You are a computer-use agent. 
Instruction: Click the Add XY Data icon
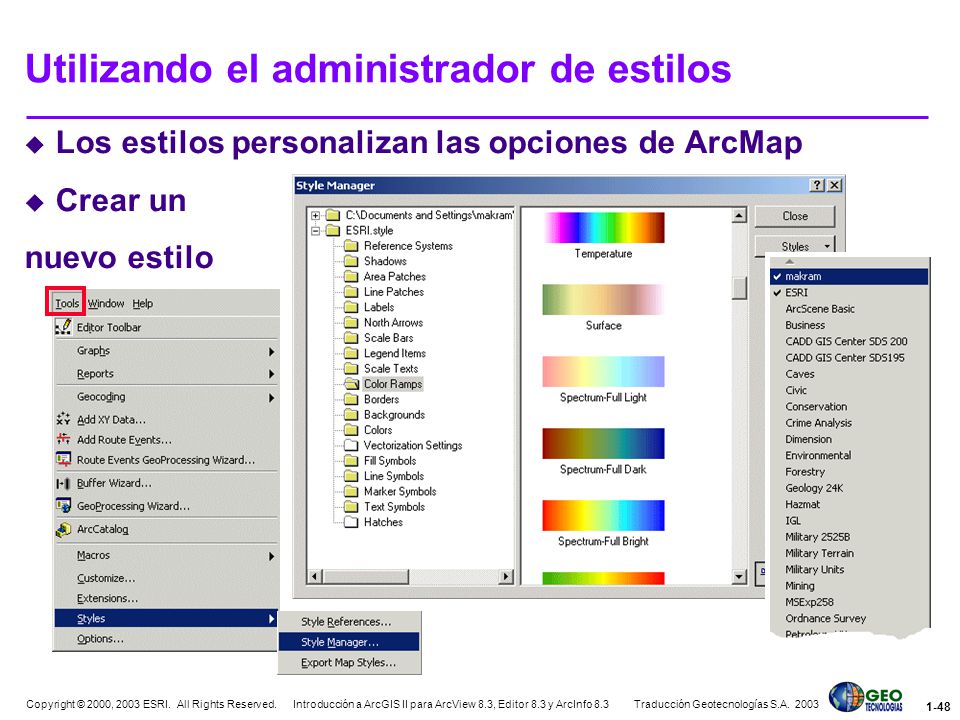pos(63,419)
